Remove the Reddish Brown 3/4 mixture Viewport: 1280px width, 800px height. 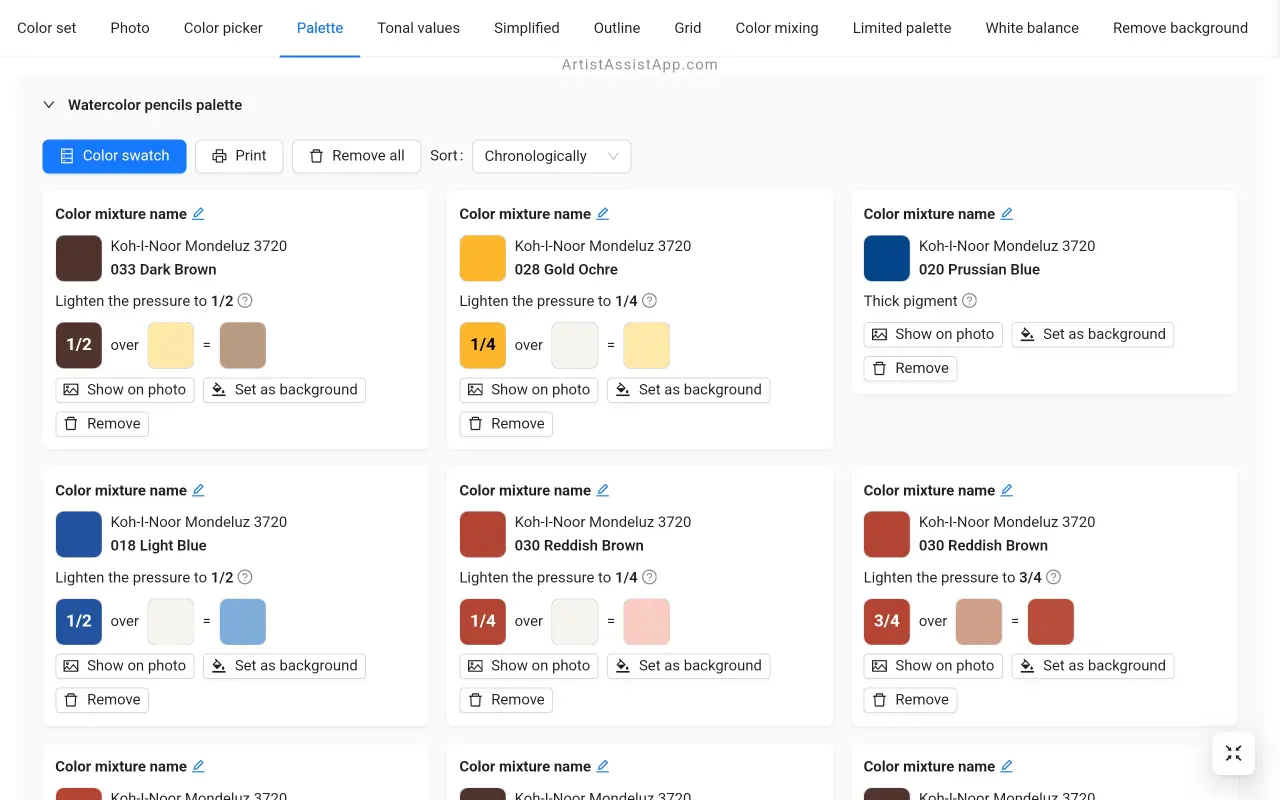[x=910, y=700]
